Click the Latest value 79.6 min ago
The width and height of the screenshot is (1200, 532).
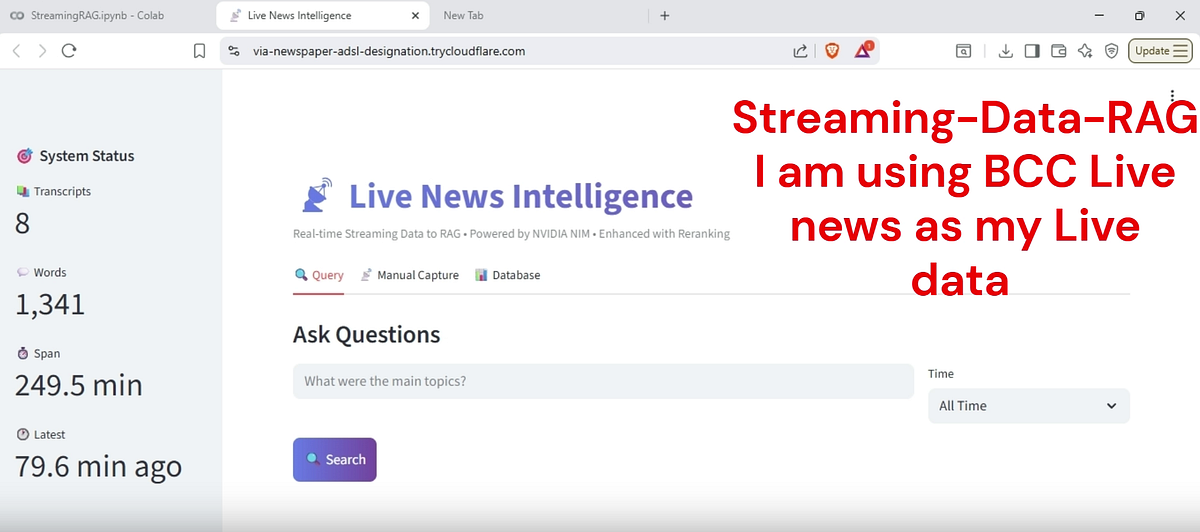[x=99, y=466]
